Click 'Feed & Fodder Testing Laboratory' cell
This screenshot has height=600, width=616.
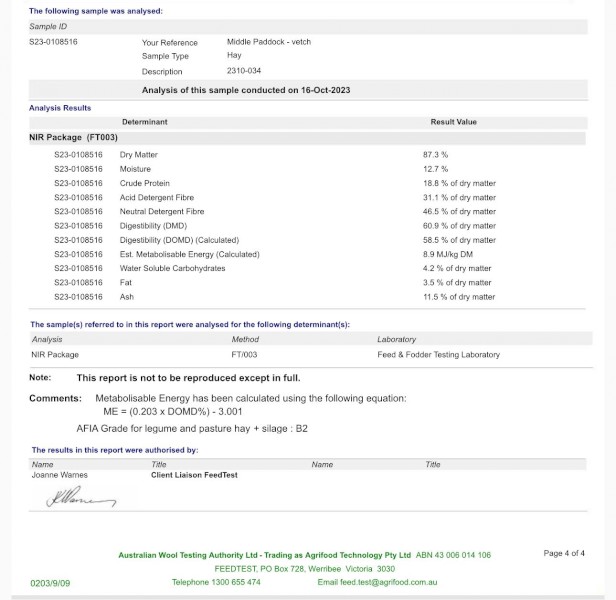pos(438,354)
